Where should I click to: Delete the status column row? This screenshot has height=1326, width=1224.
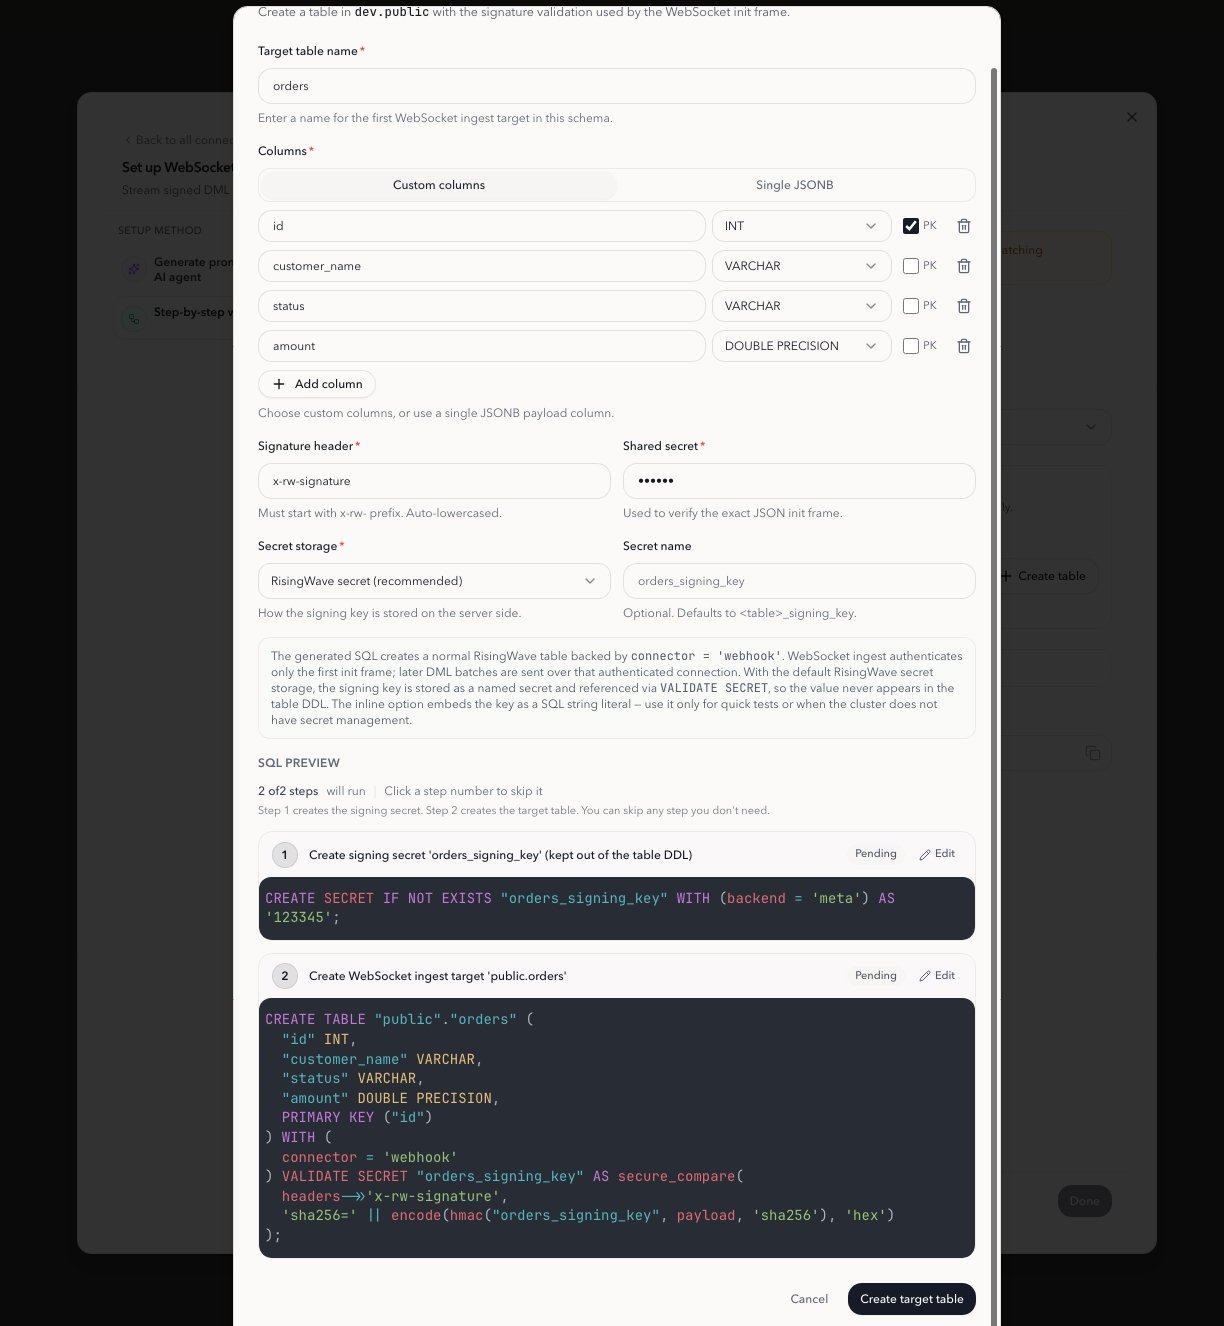(x=964, y=306)
